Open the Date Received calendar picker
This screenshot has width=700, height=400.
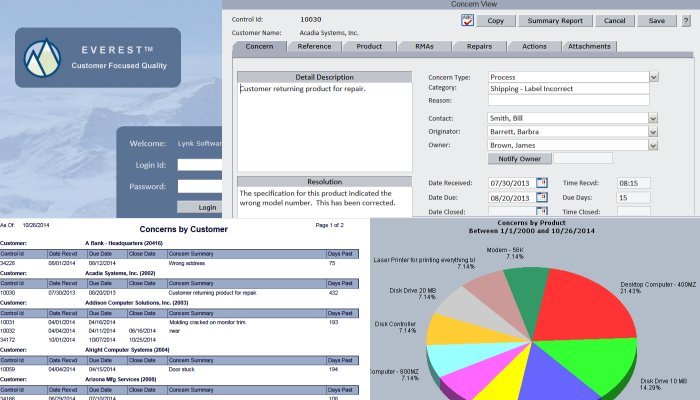[542, 183]
